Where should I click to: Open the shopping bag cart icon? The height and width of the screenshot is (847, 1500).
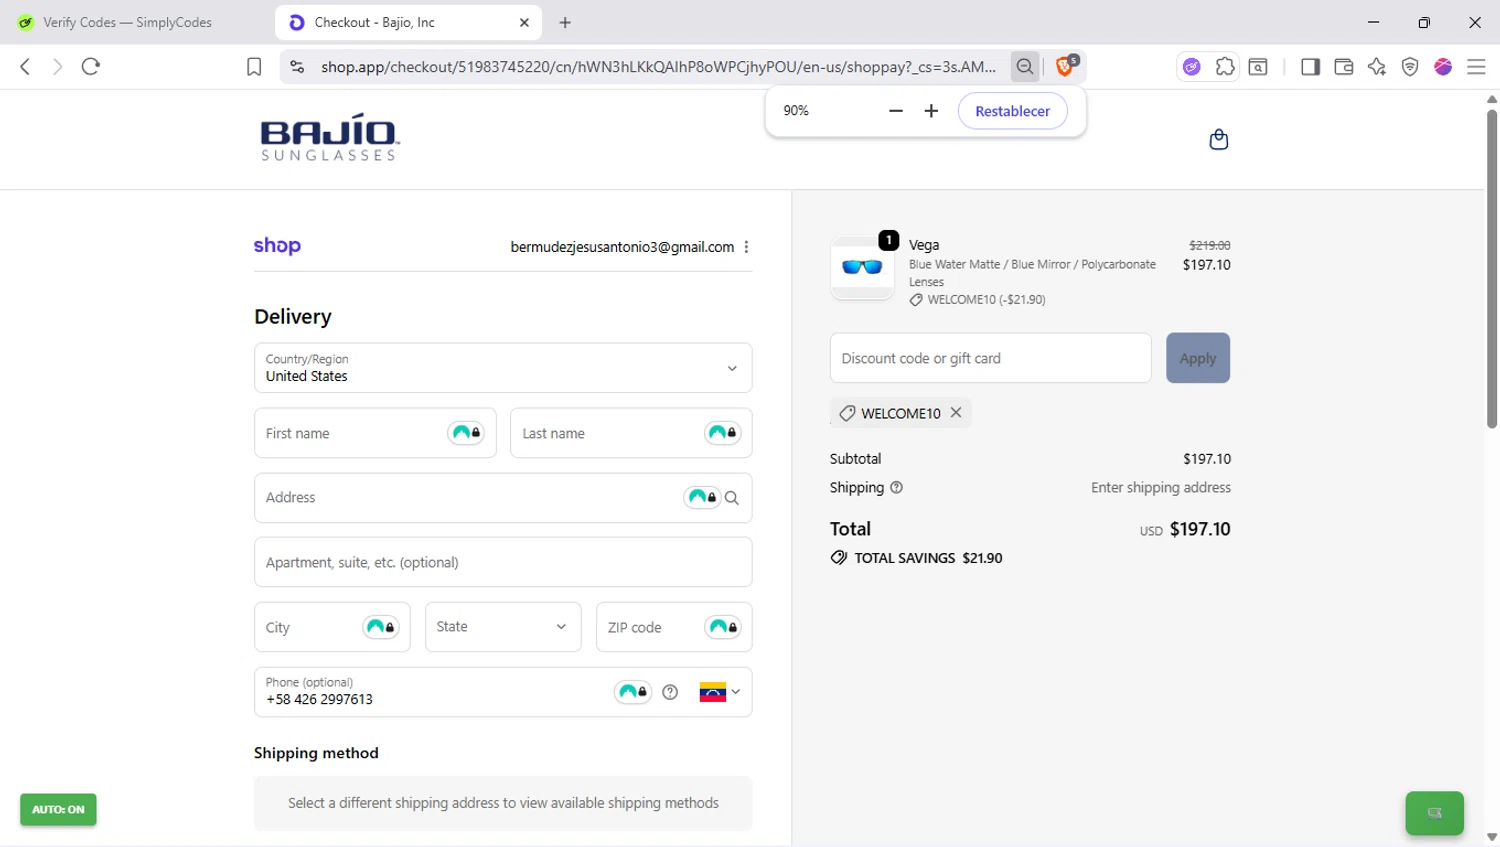pyautogui.click(x=1218, y=139)
